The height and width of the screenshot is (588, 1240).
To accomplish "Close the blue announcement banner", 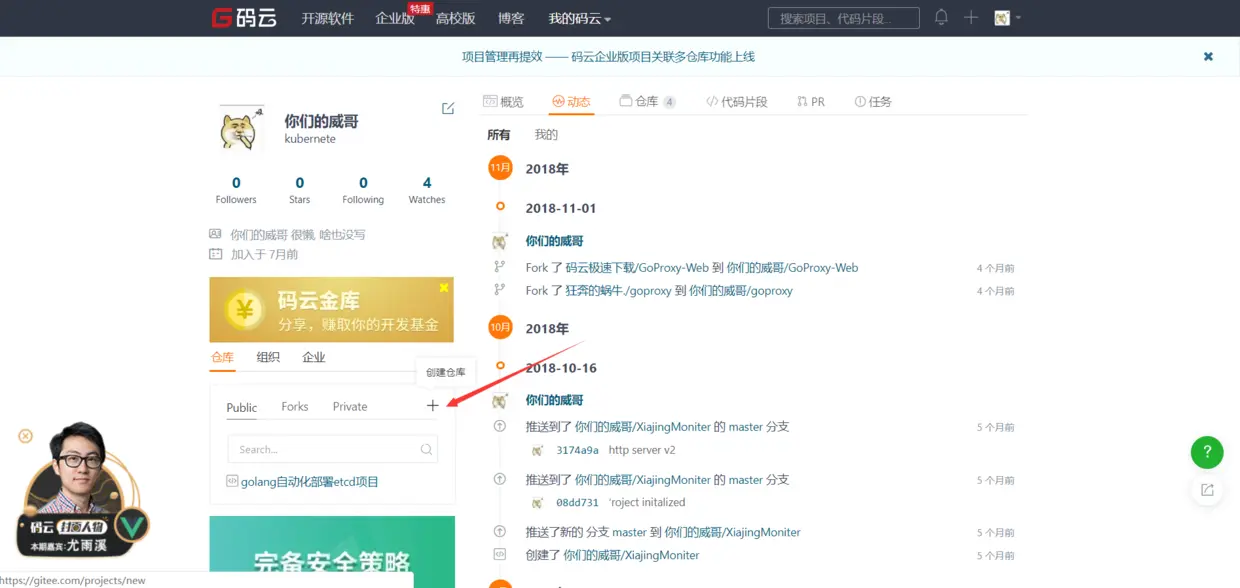I will (1208, 57).
